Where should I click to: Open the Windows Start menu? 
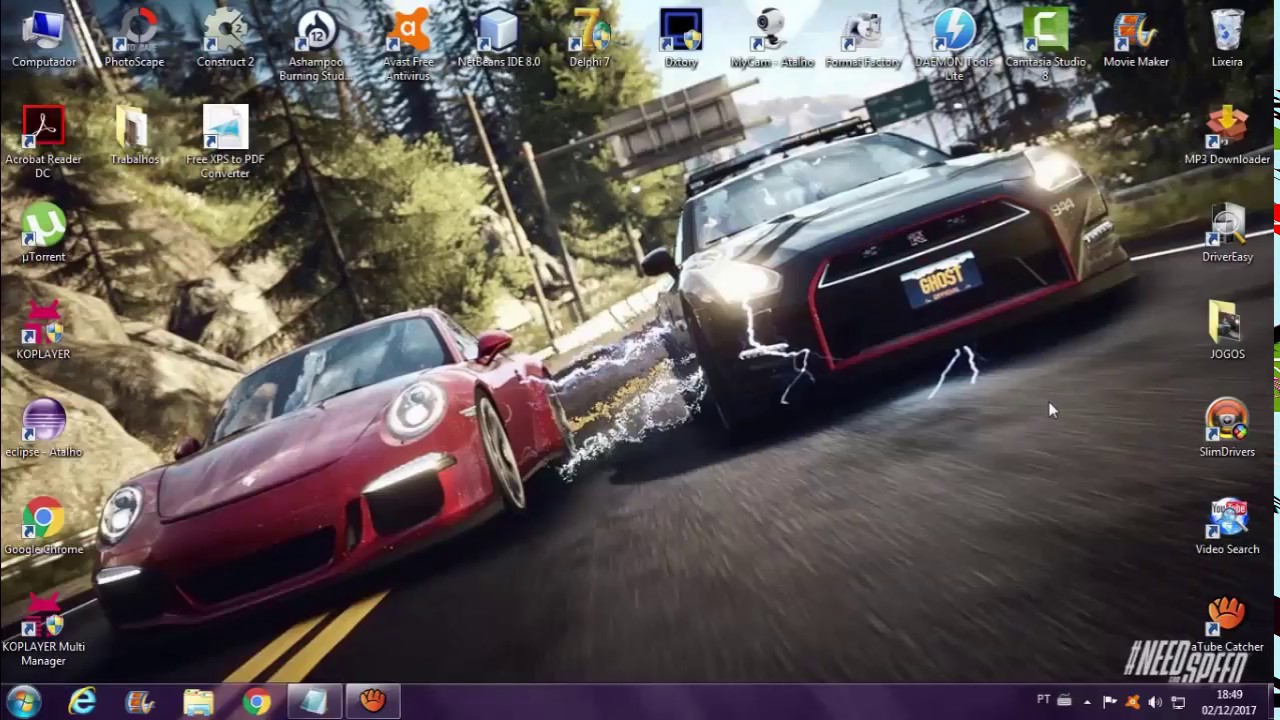click(23, 702)
